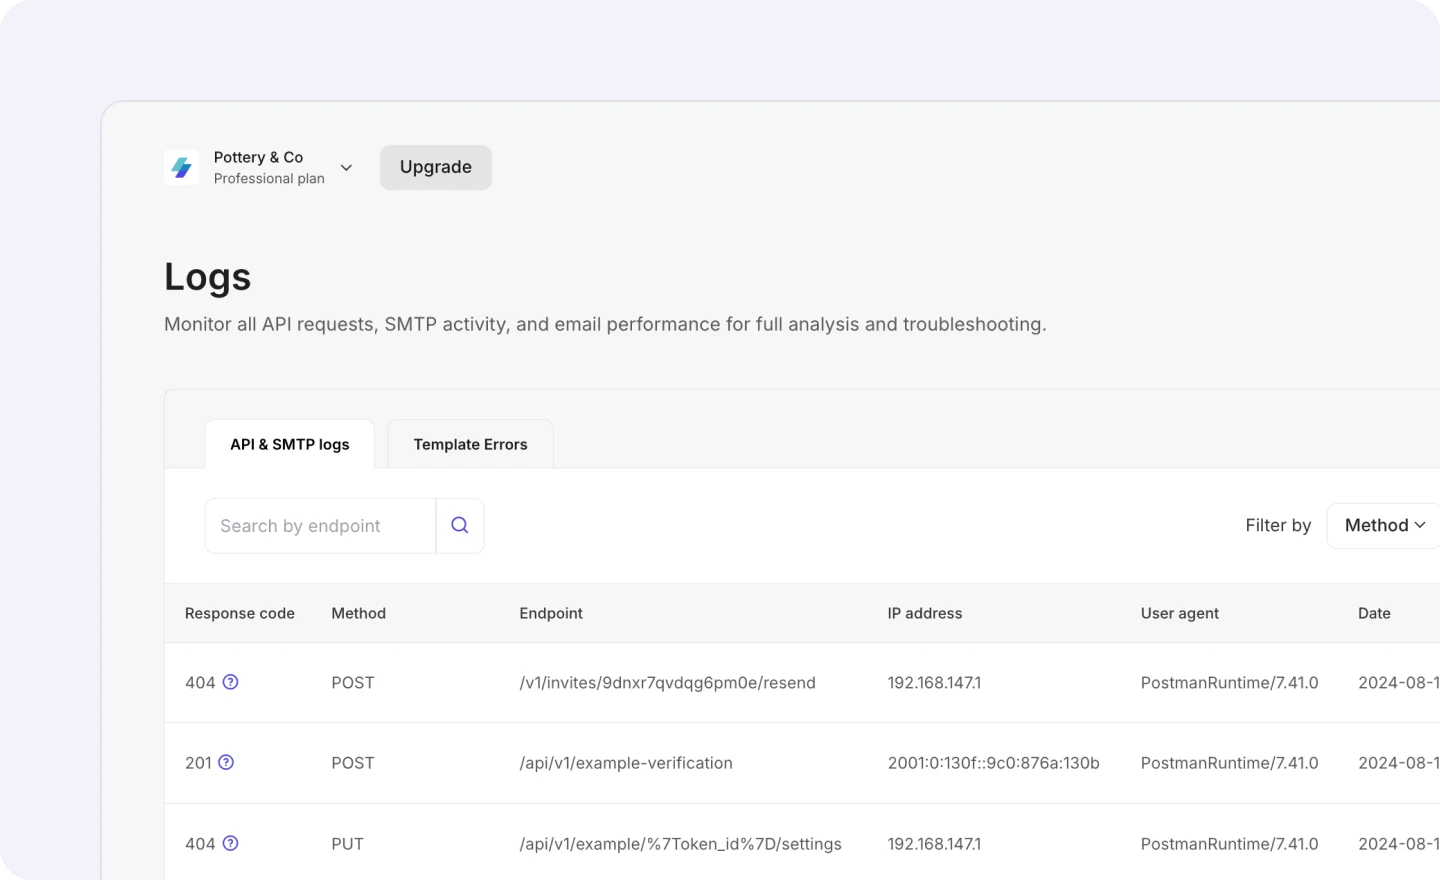Open the Token_id settings endpoint row

[x=680, y=844]
